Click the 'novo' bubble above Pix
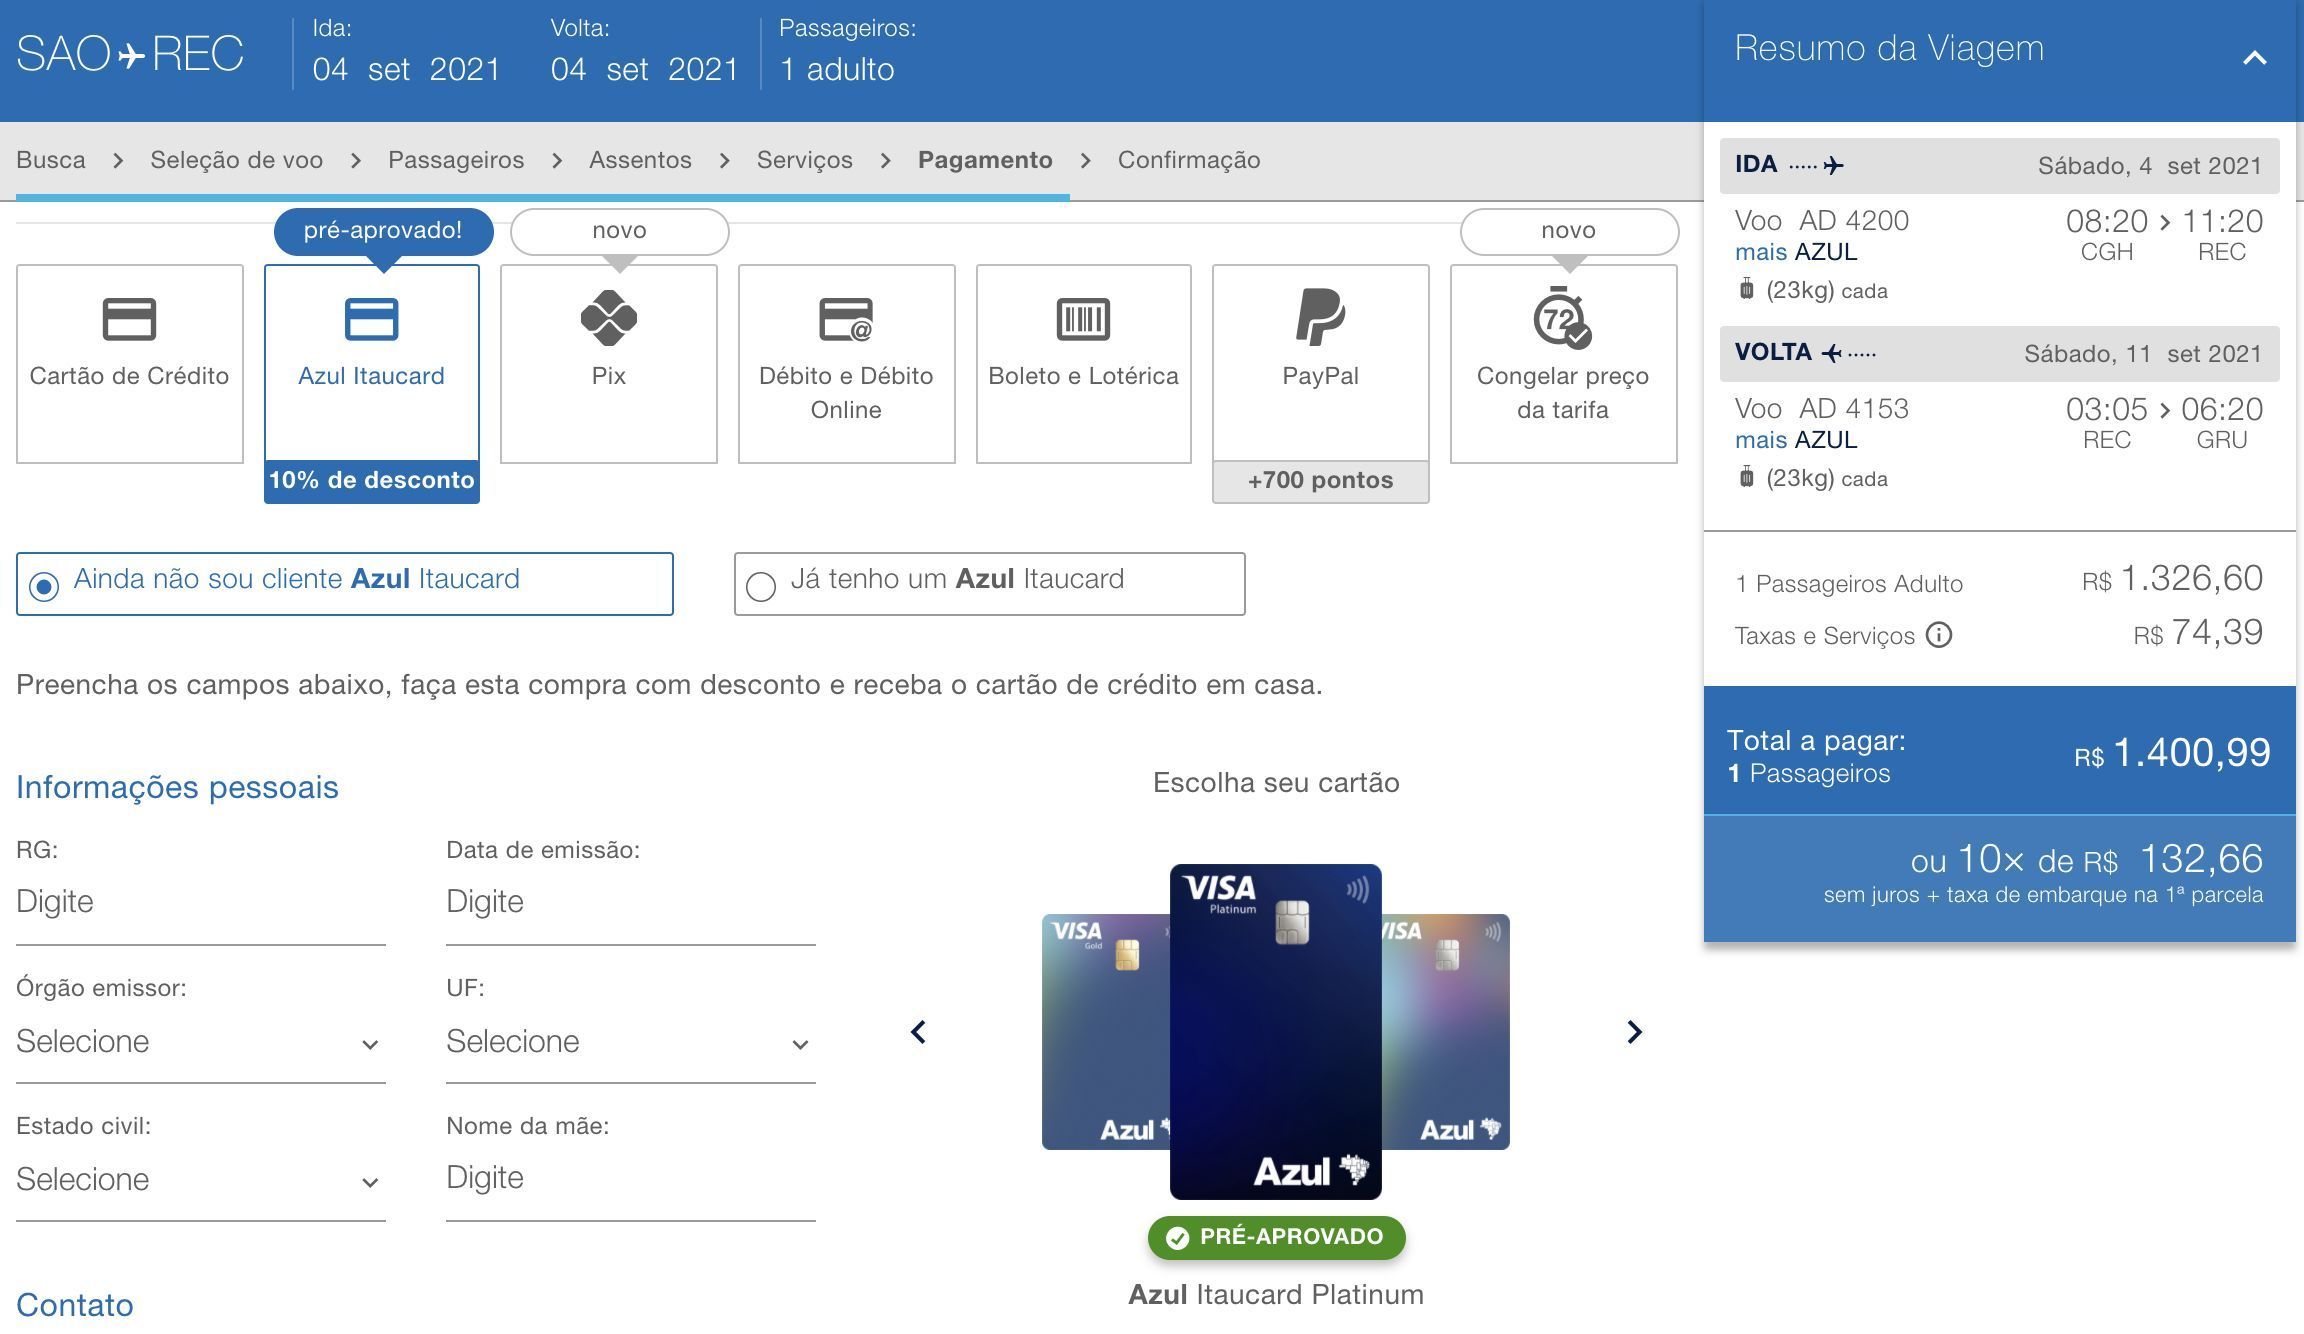Screen dimensions: 2304x1334 tap(619, 231)
